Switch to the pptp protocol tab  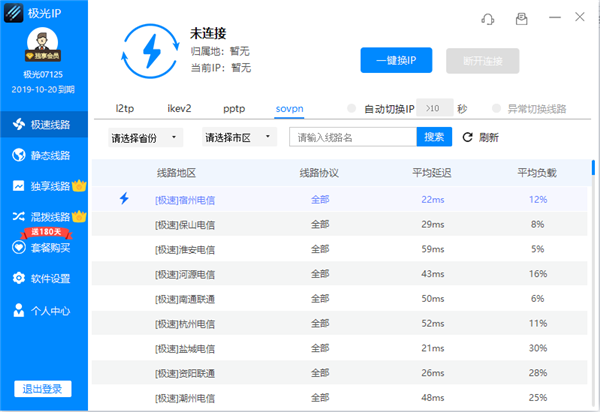(235, 107)
